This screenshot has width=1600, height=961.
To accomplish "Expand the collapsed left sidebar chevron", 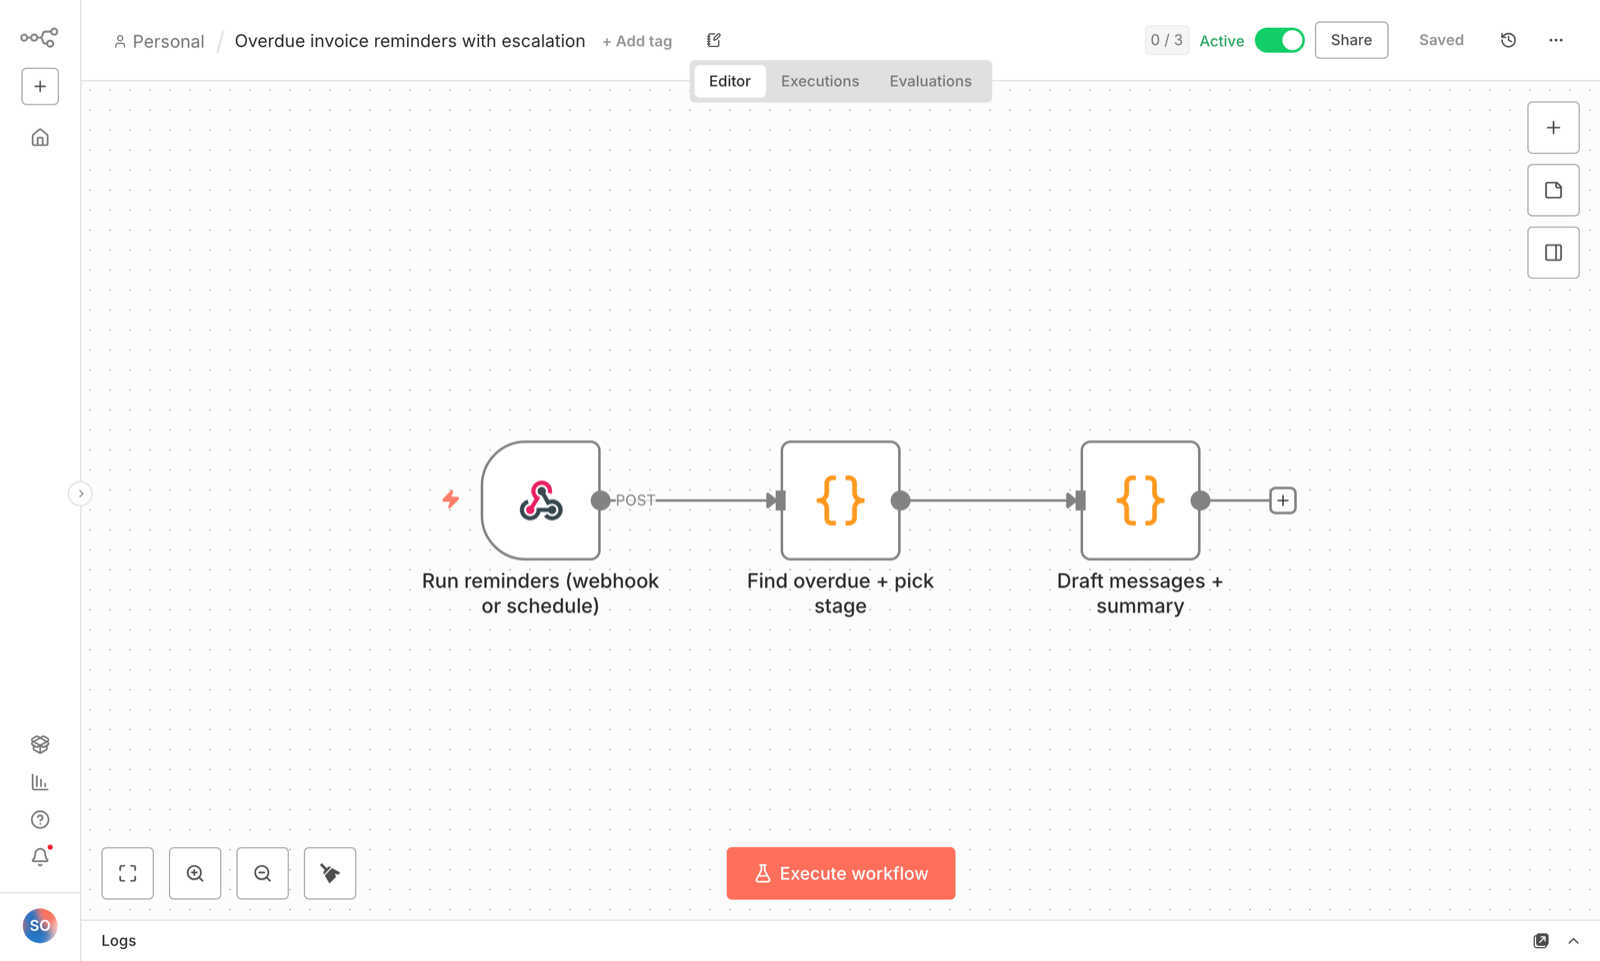I will tap(81, 493).
